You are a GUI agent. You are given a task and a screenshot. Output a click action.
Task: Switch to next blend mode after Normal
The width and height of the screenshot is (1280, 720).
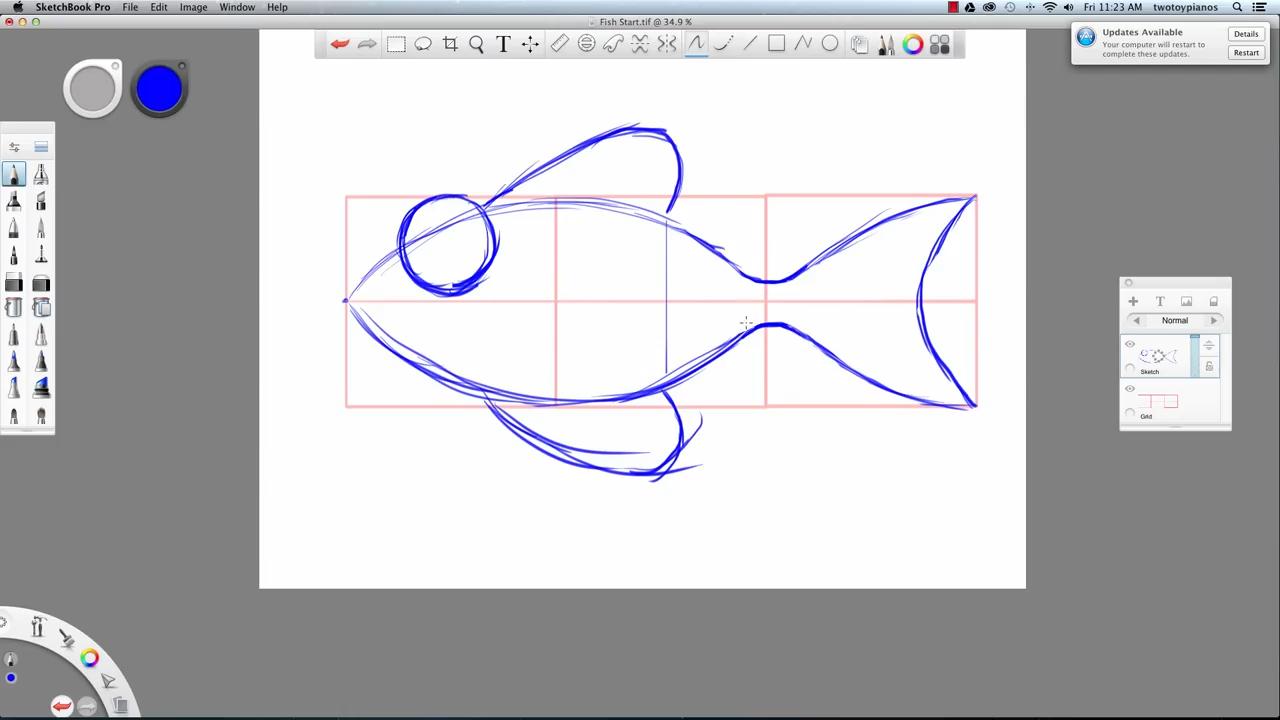[1214, 321]
